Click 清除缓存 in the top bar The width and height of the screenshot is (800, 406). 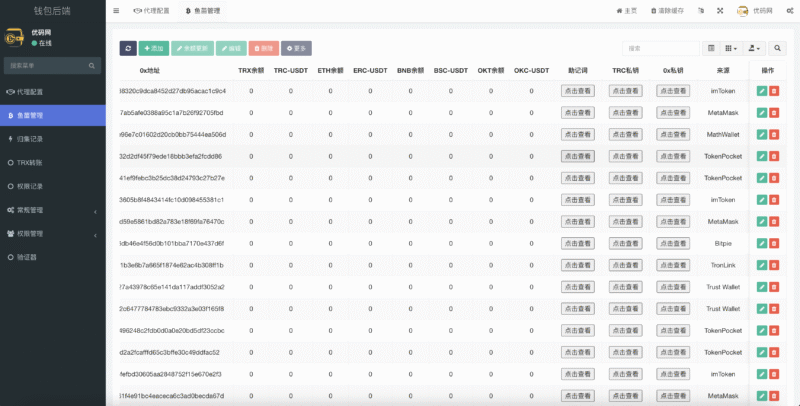(x=665, y=11)
